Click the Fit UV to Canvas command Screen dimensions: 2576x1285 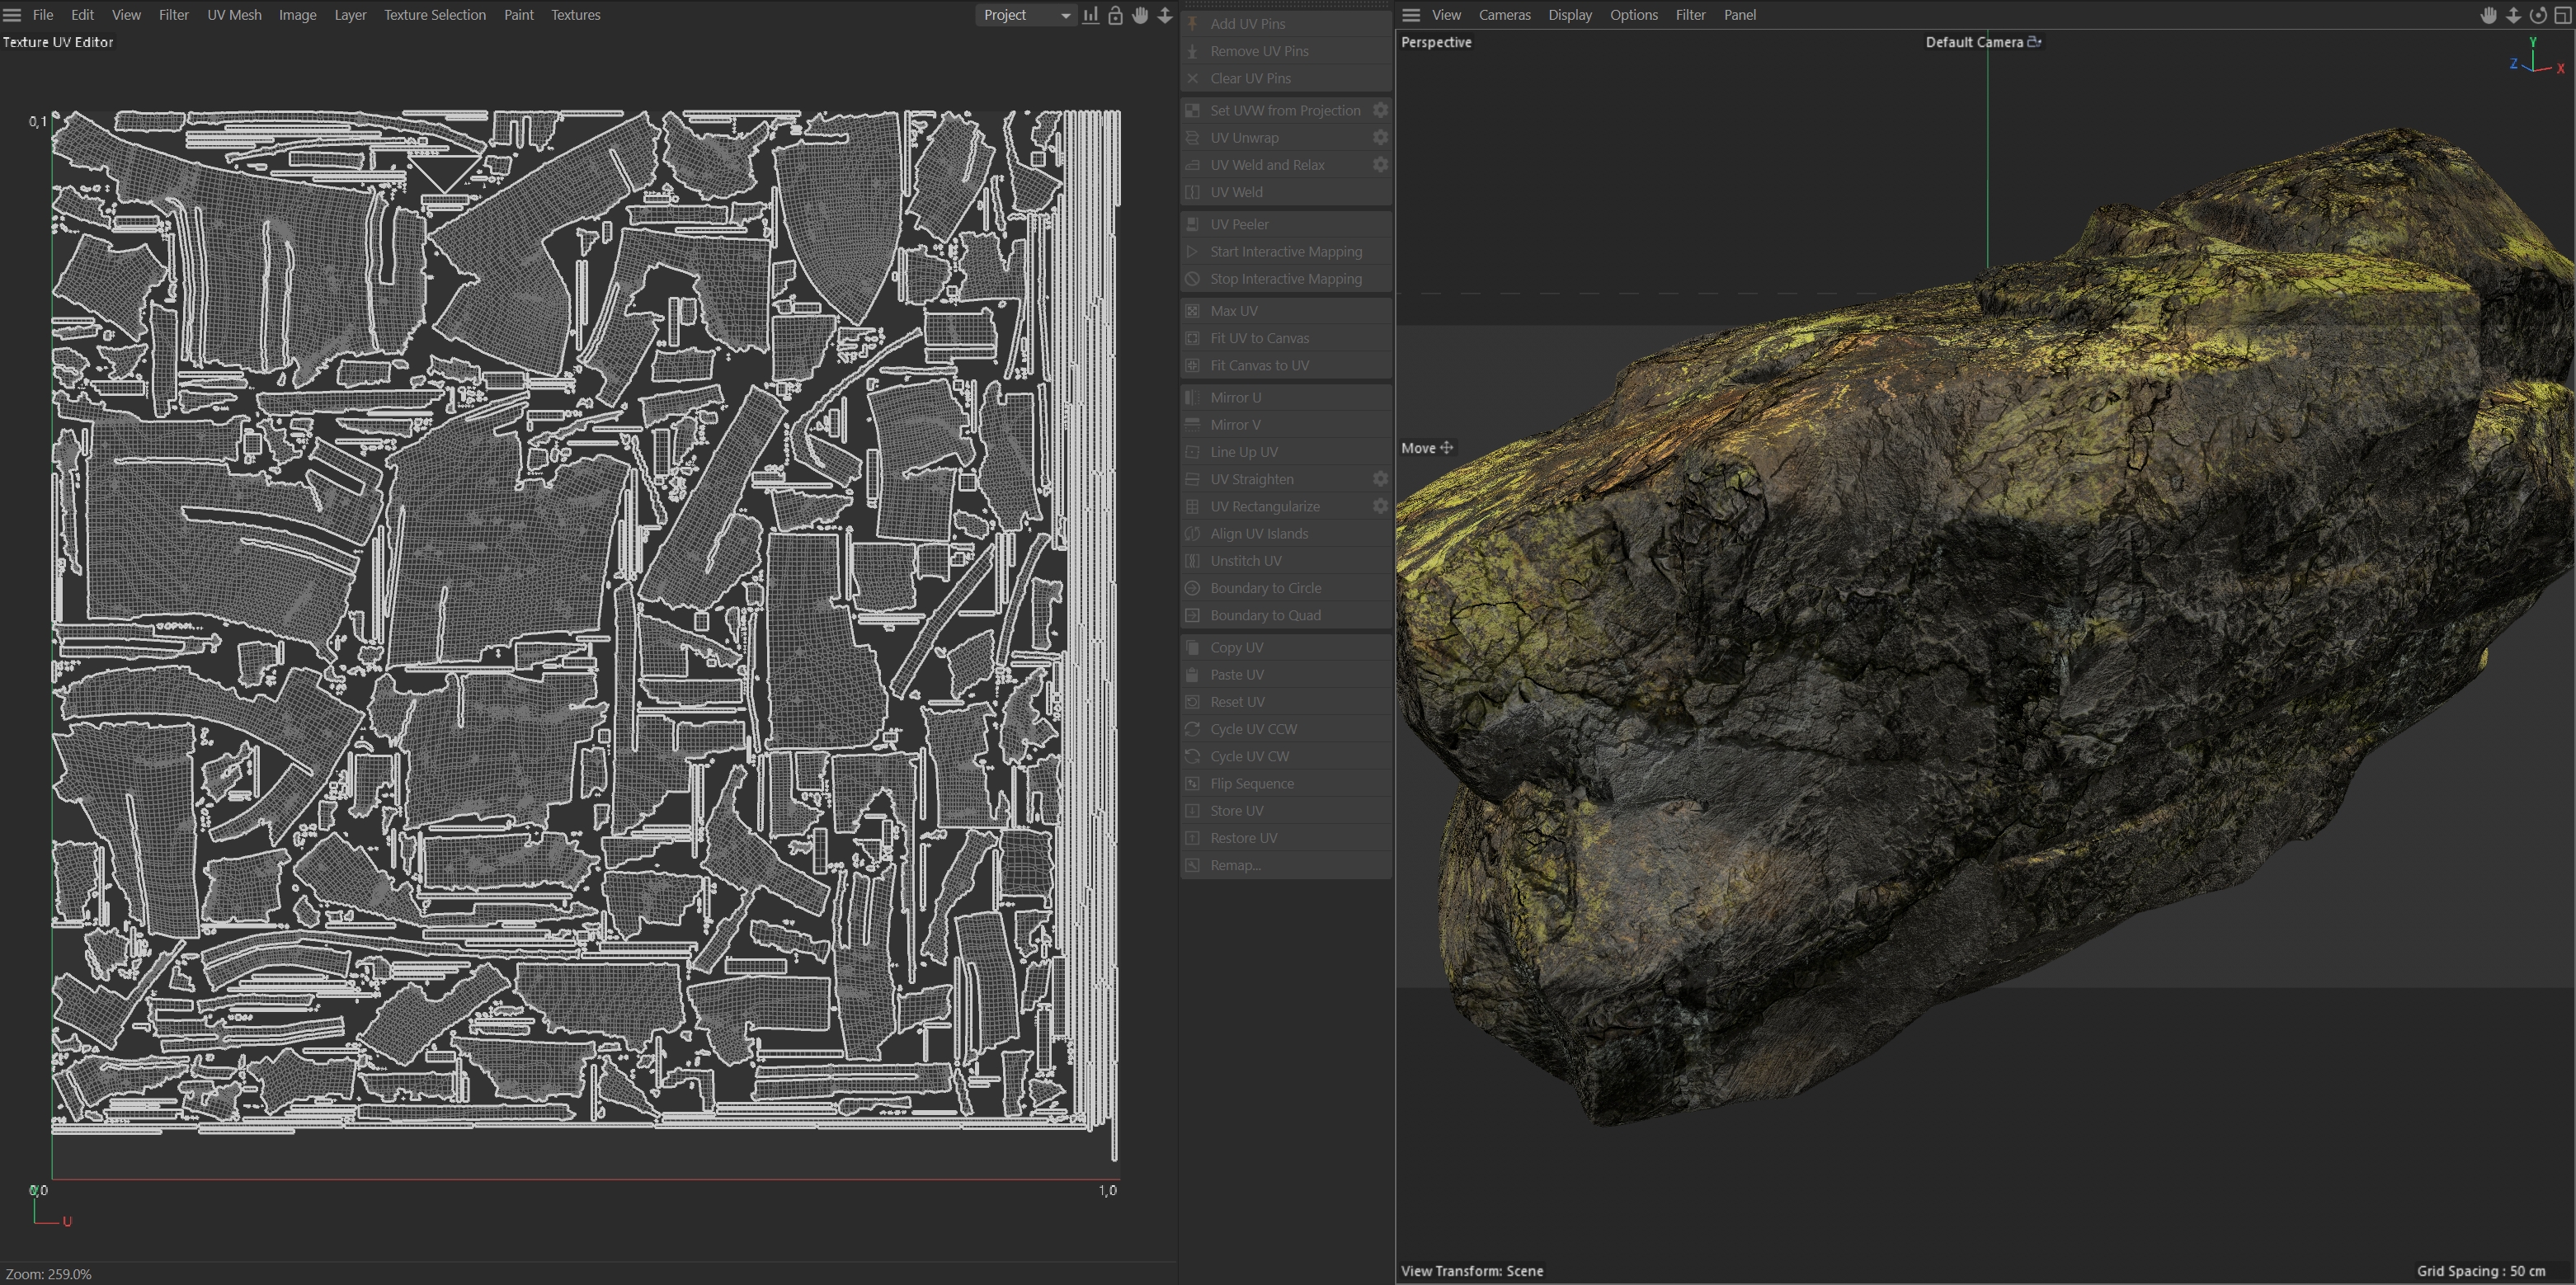pyautogui.click(x=1259, y=338)
